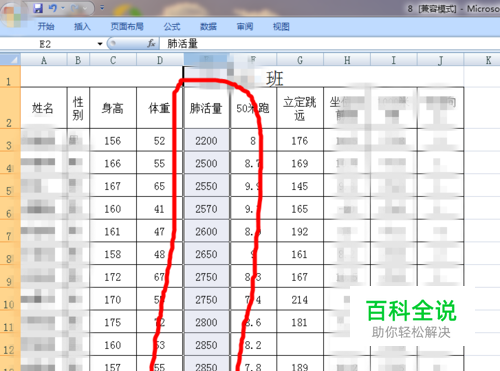Select column I header
The height and width of the screenshot is (371, 500).
tap(394, 60)
